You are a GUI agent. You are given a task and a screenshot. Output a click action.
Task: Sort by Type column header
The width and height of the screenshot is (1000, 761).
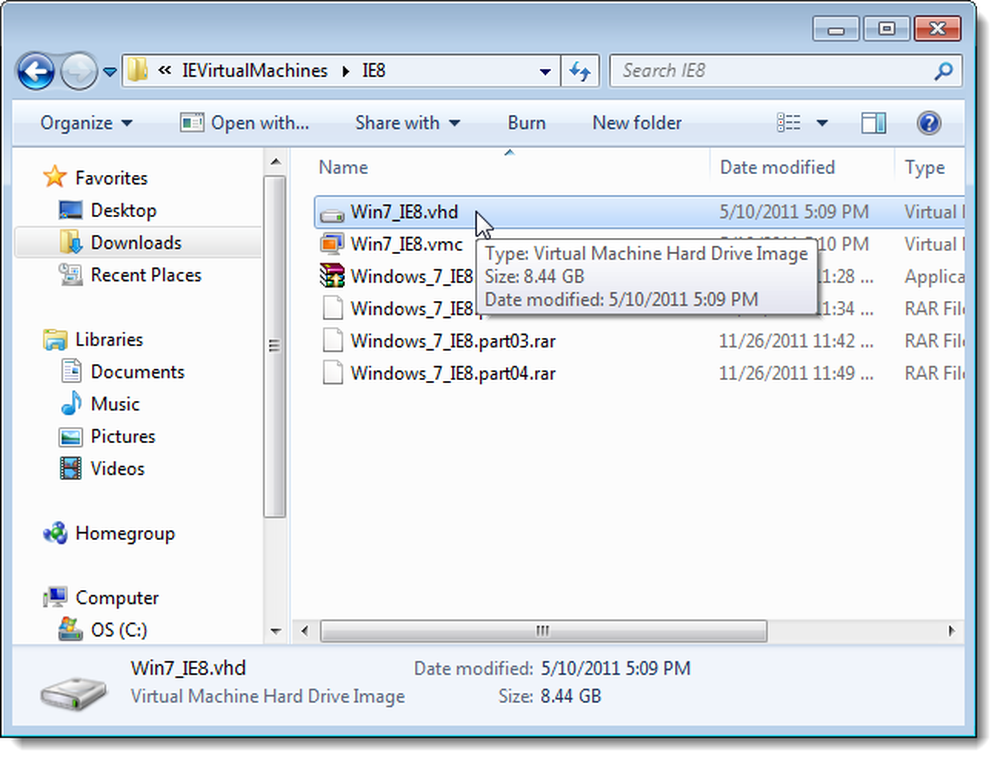(925, 167)
